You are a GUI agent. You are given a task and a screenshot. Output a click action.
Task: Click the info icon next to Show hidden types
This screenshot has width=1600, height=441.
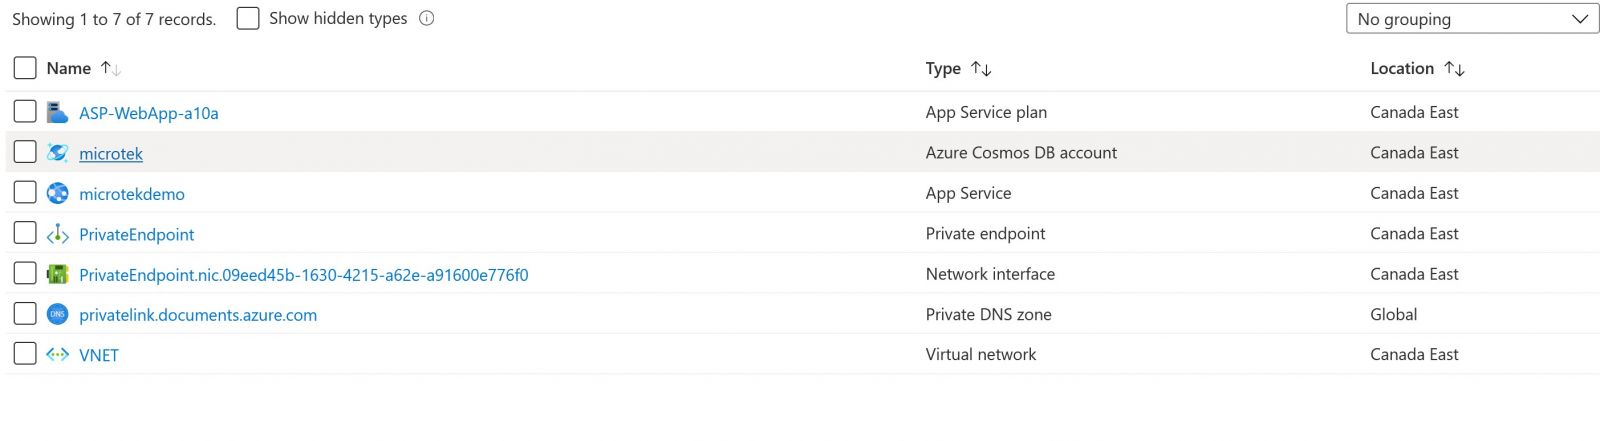(x=427, y=18)
